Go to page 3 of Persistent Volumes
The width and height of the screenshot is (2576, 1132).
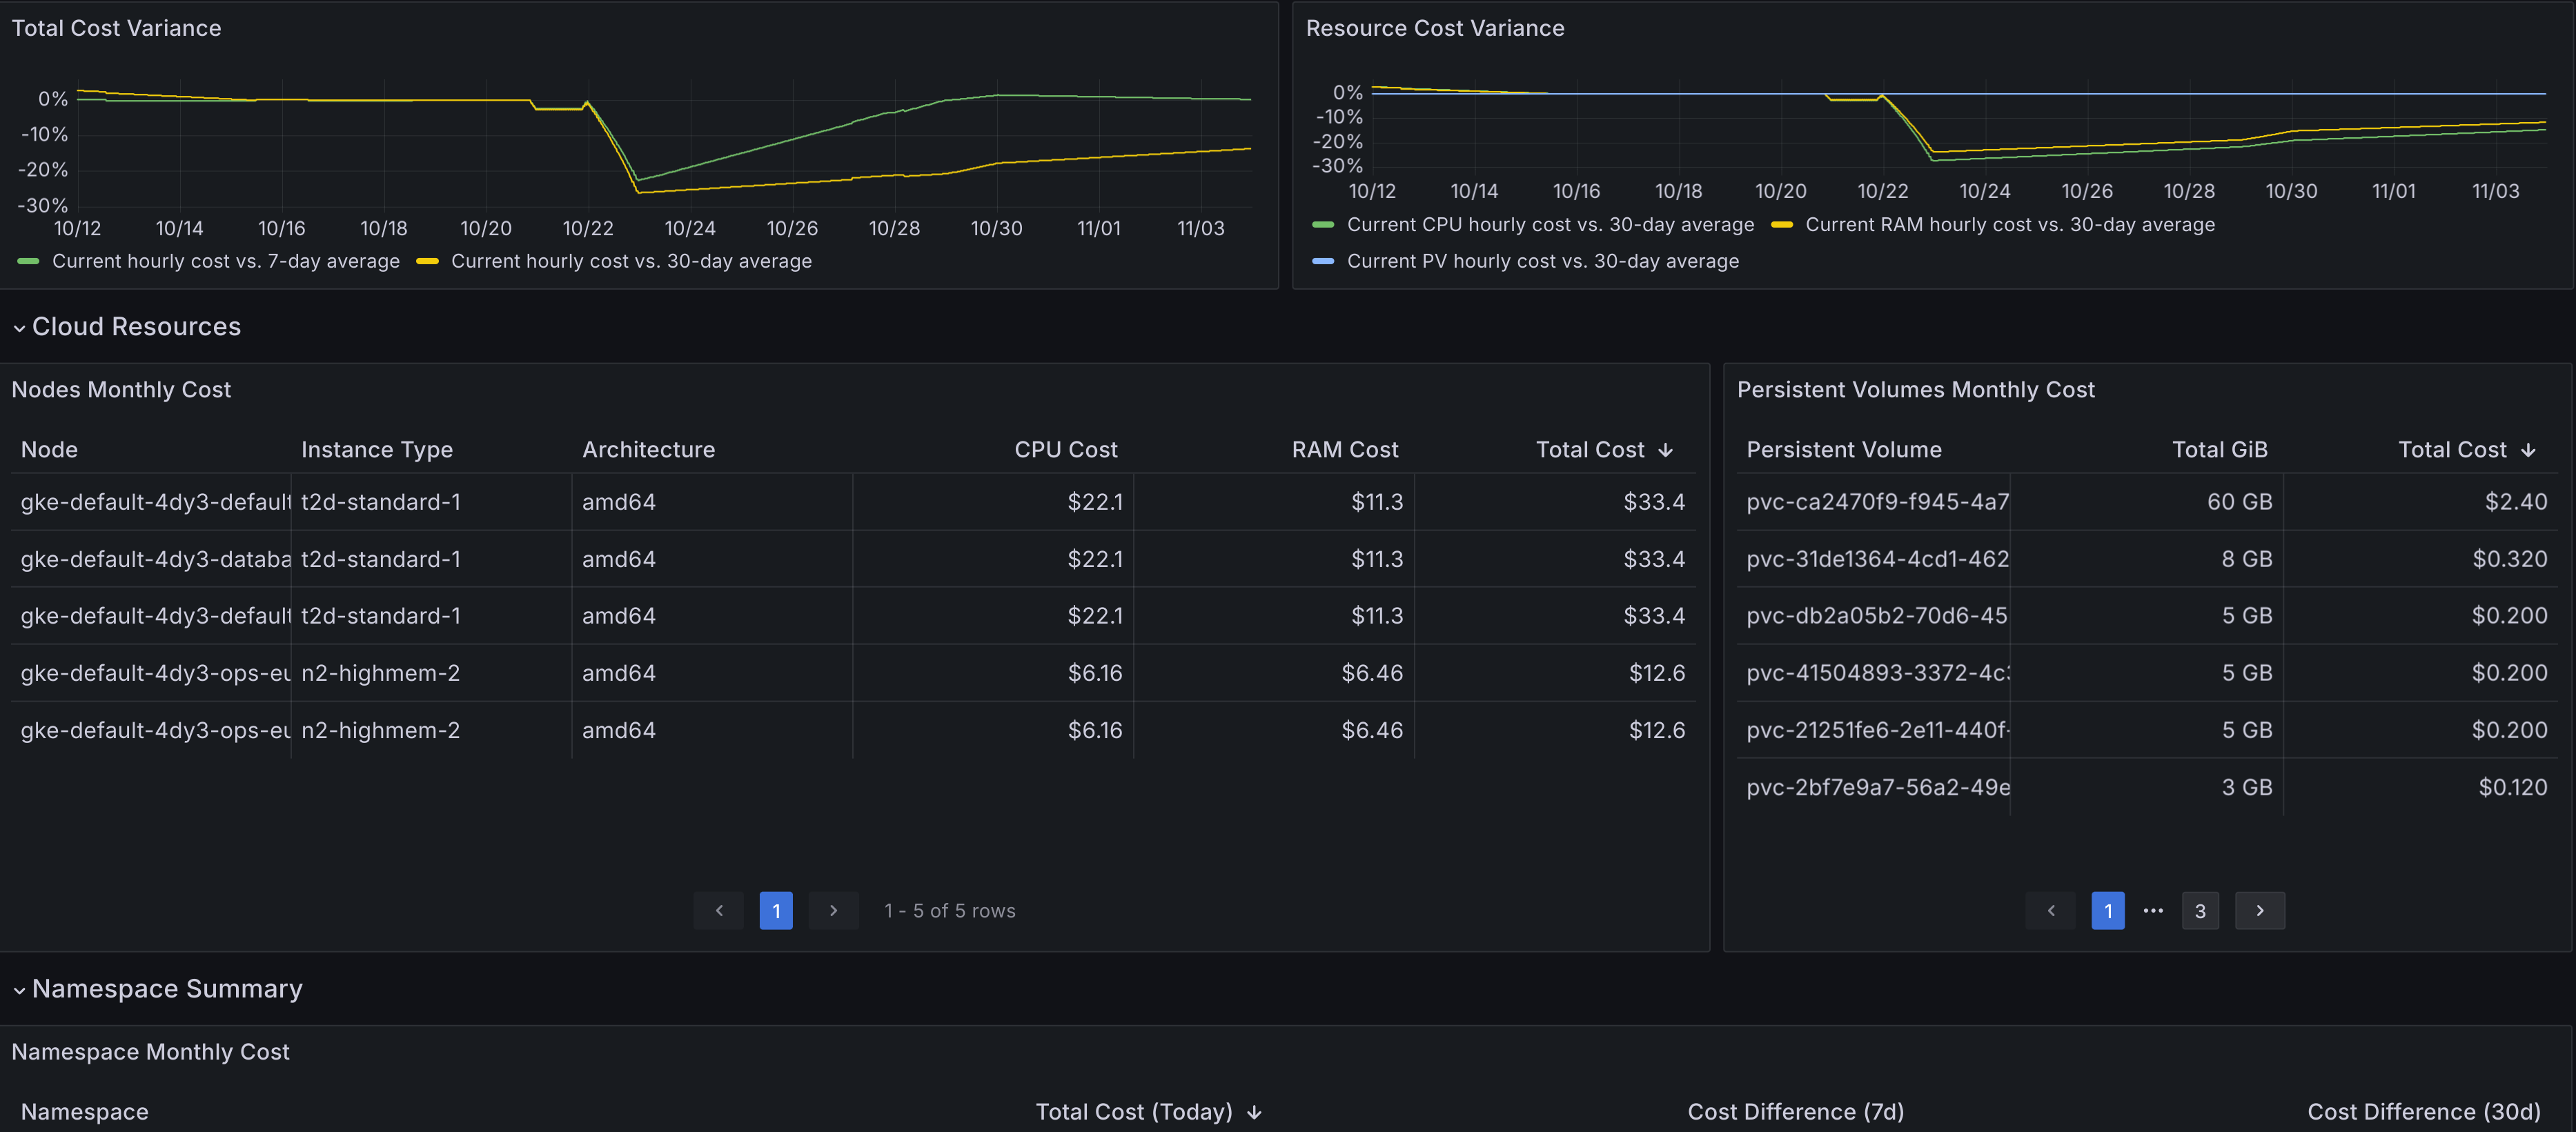[2199, 910]
